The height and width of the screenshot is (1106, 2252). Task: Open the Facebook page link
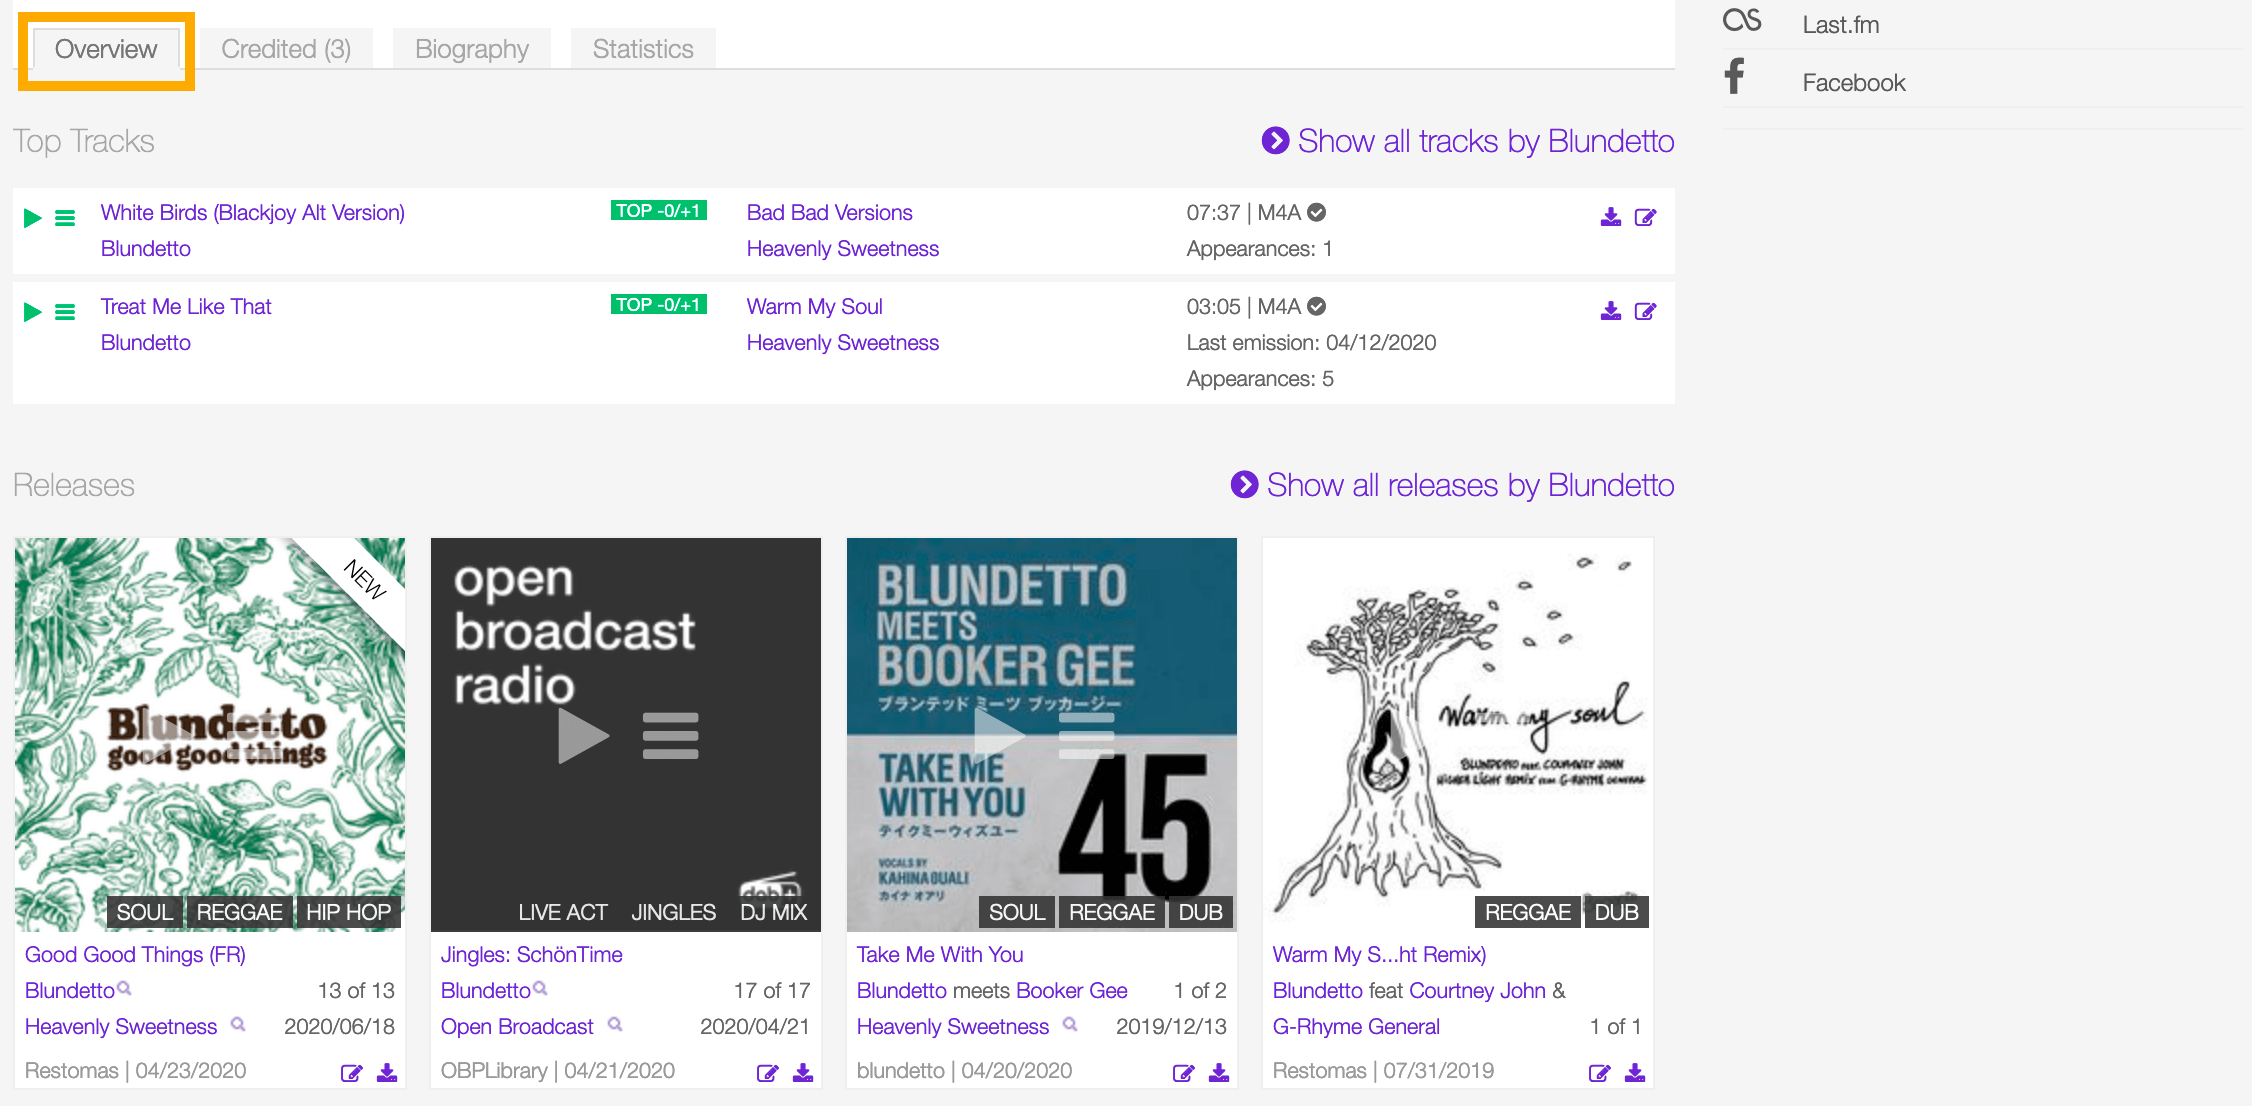(x=1854, y=83)
